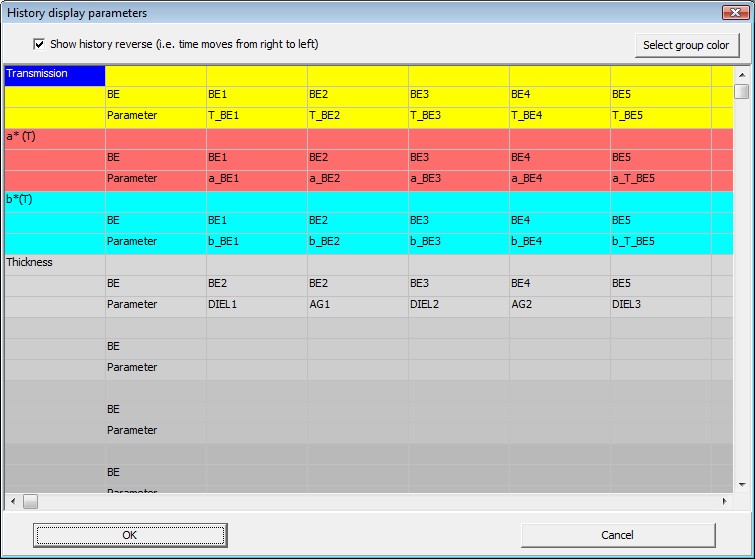Click the a_BE2 parameter cell

(357, 179)
